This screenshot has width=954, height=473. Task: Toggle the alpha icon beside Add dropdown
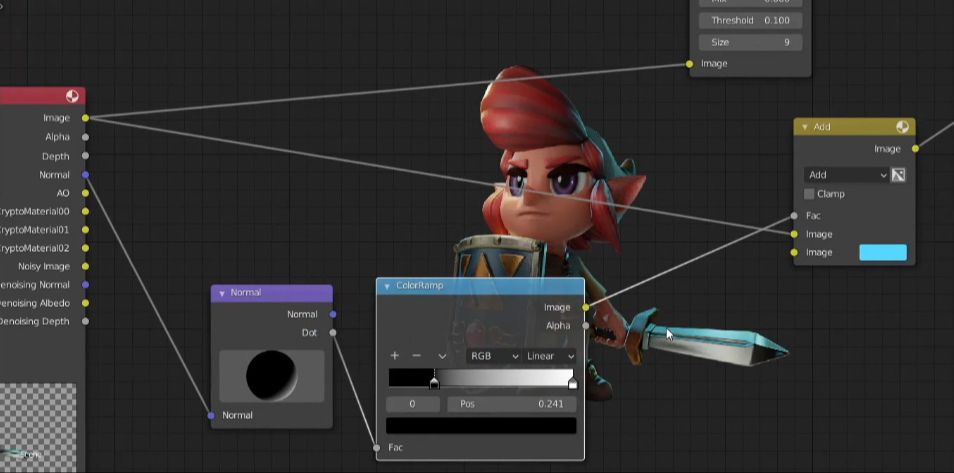[899, 175]
